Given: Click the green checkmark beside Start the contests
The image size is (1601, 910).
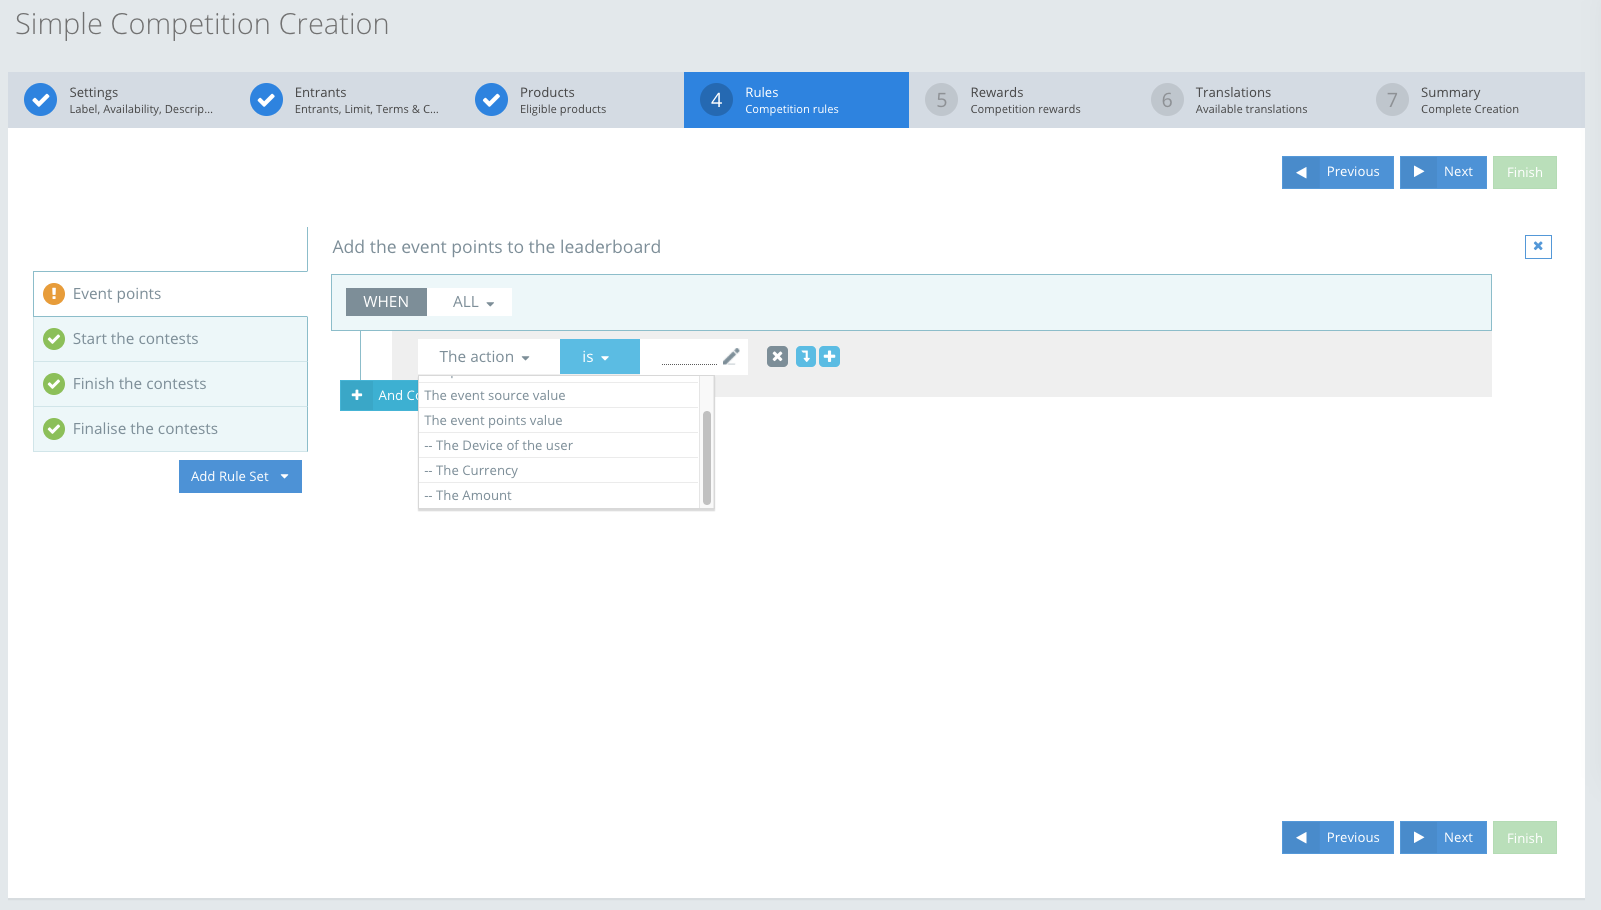Looking at the screenshot, I should click(x=53, y=338).
